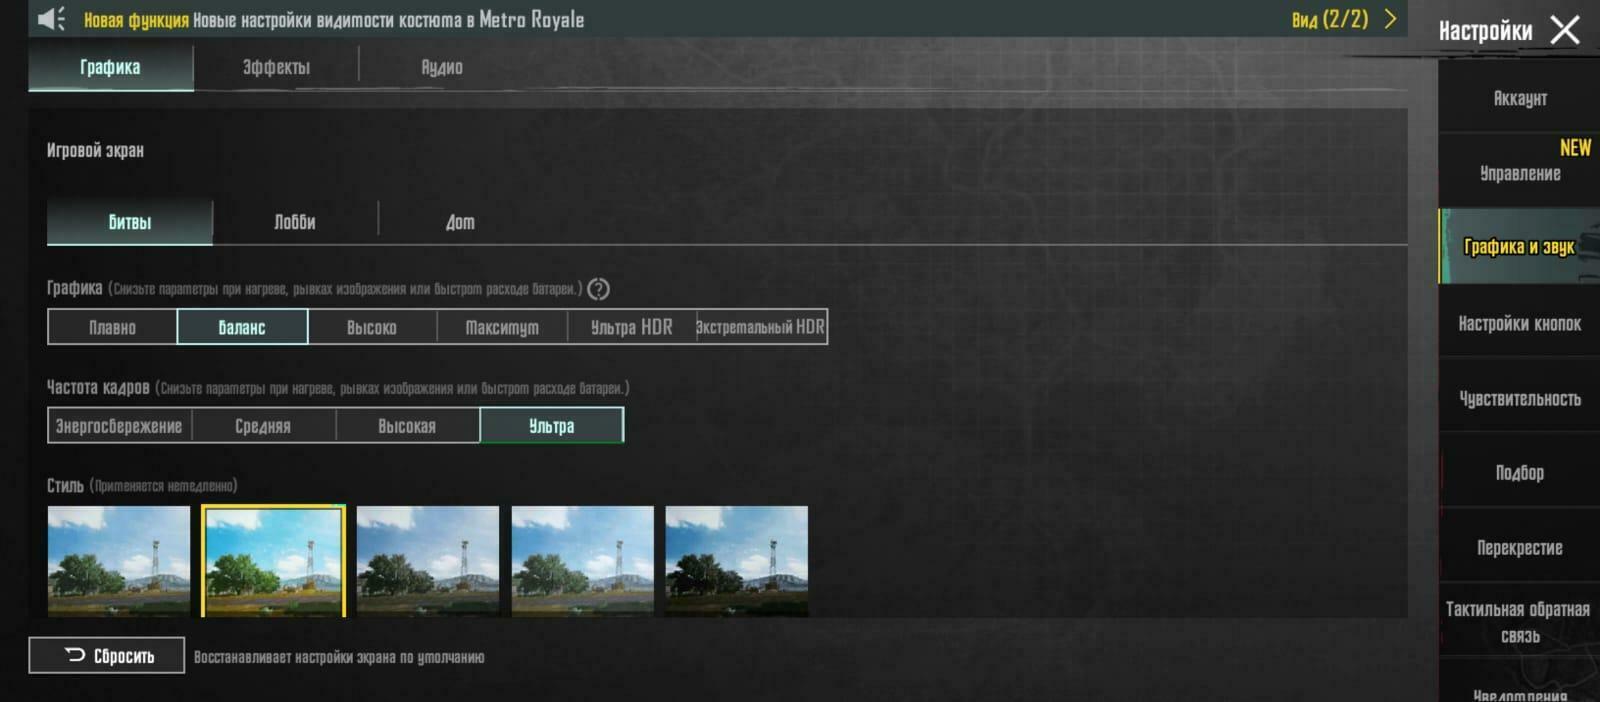The height and width of the screenshot is (702, 1600).
Task: Set frame rate to Ультра
Action: tap(552, 426)
